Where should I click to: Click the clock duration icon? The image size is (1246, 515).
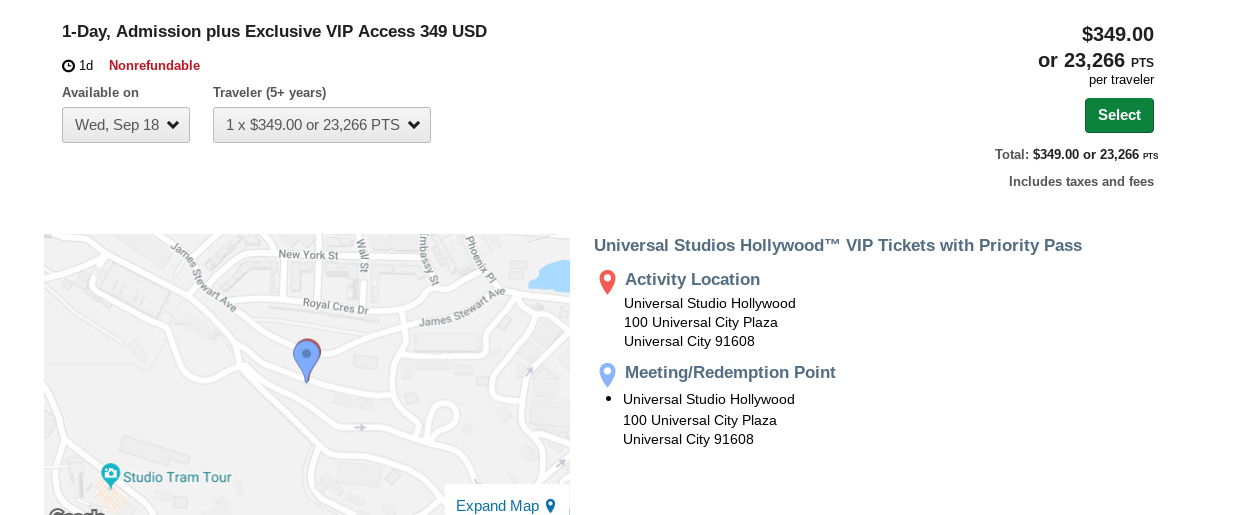[69, 66]
